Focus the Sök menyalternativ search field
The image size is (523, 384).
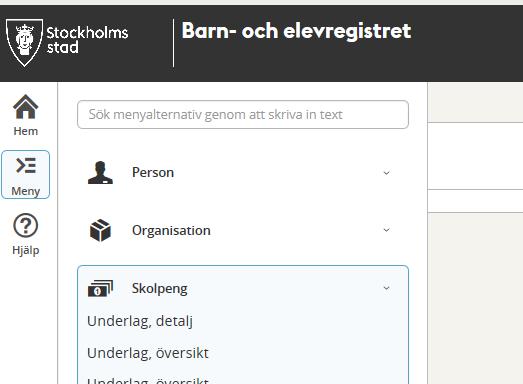(x=243, y=114)
